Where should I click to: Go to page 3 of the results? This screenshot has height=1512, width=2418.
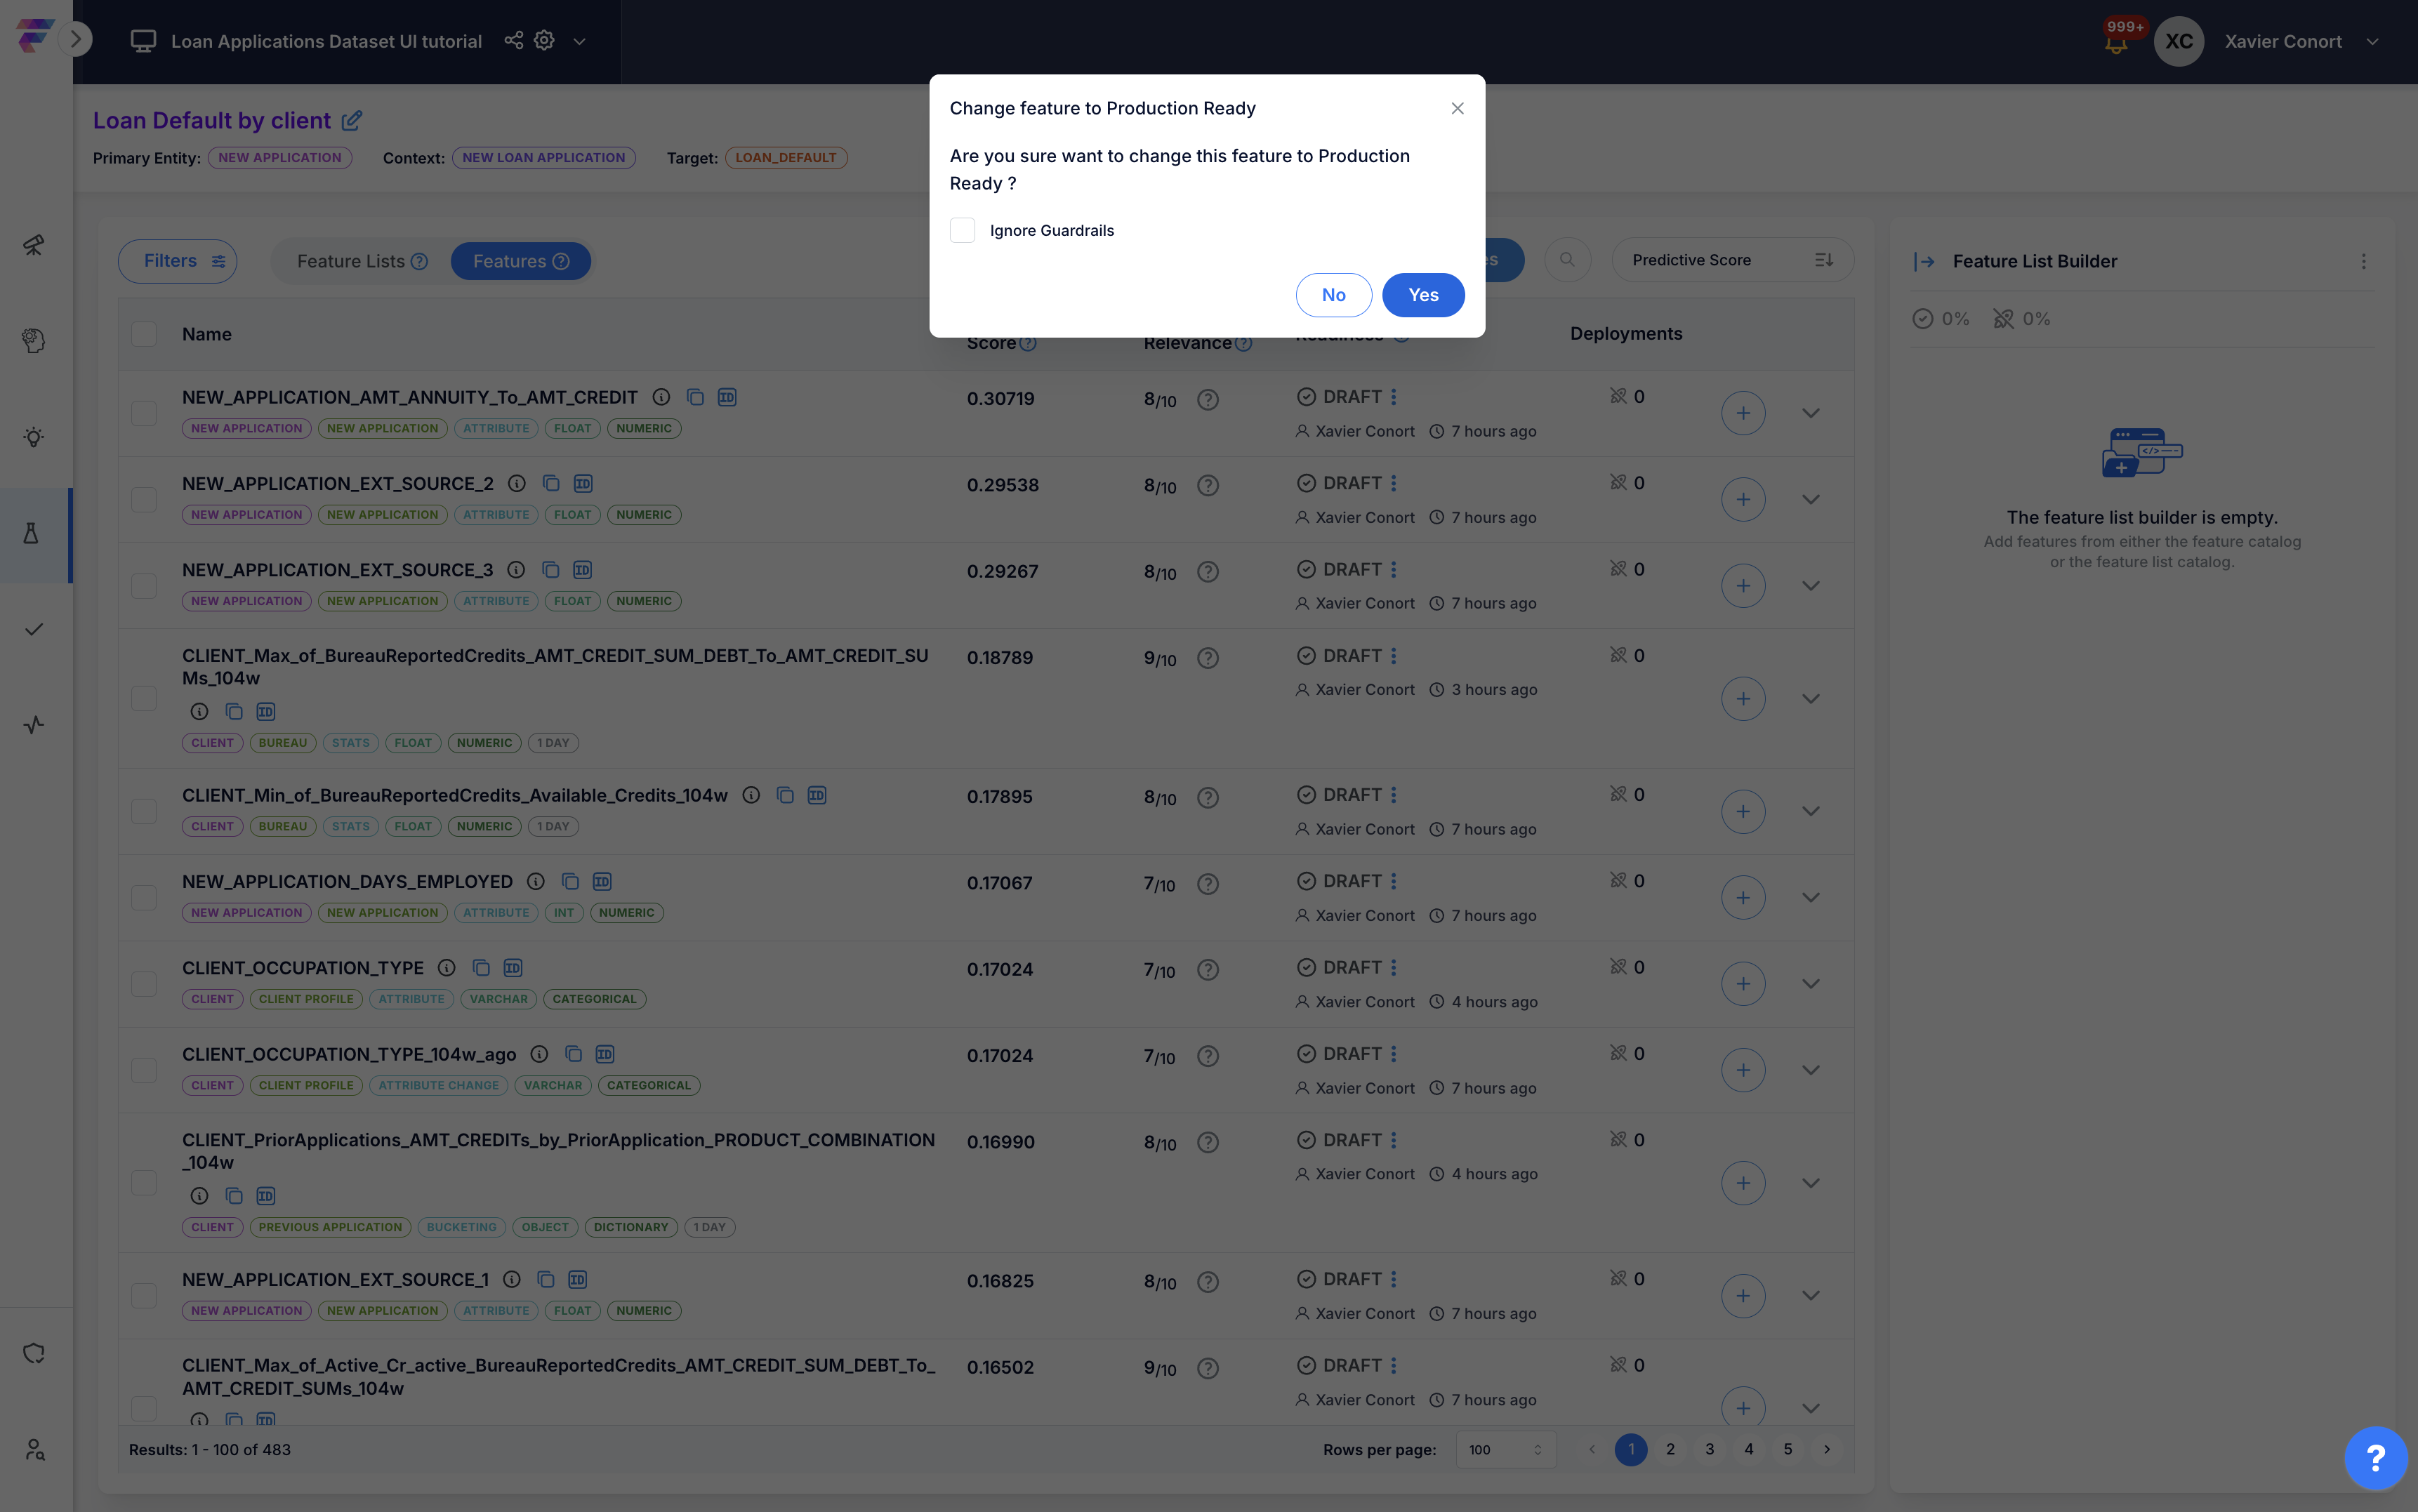click(1709, 1449)
